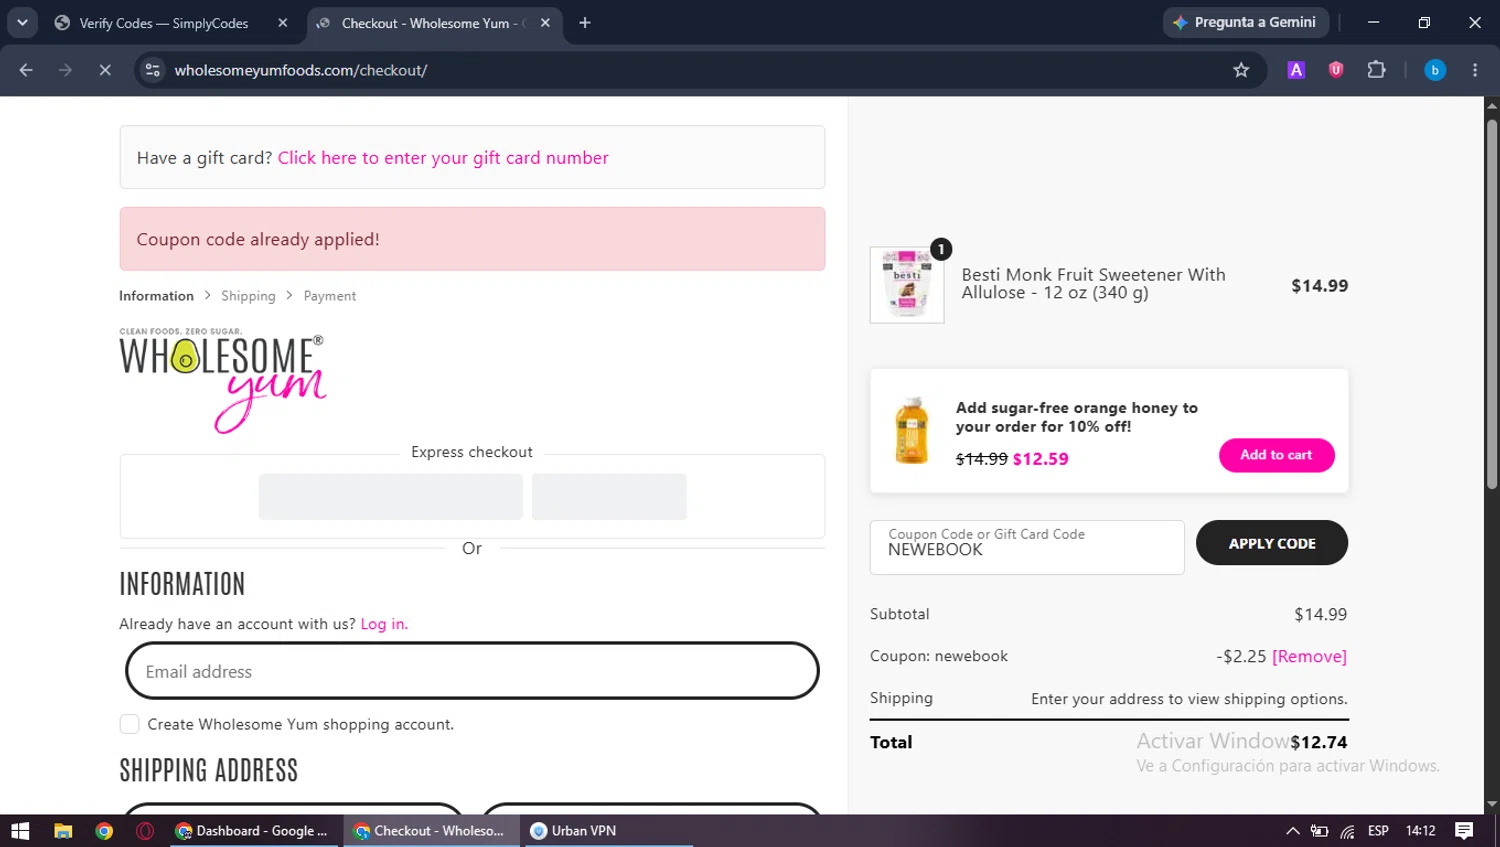Focus the Coupon Code or Gift Card field
Screen dimensions: 1500x847
(x=1027, y=547)
